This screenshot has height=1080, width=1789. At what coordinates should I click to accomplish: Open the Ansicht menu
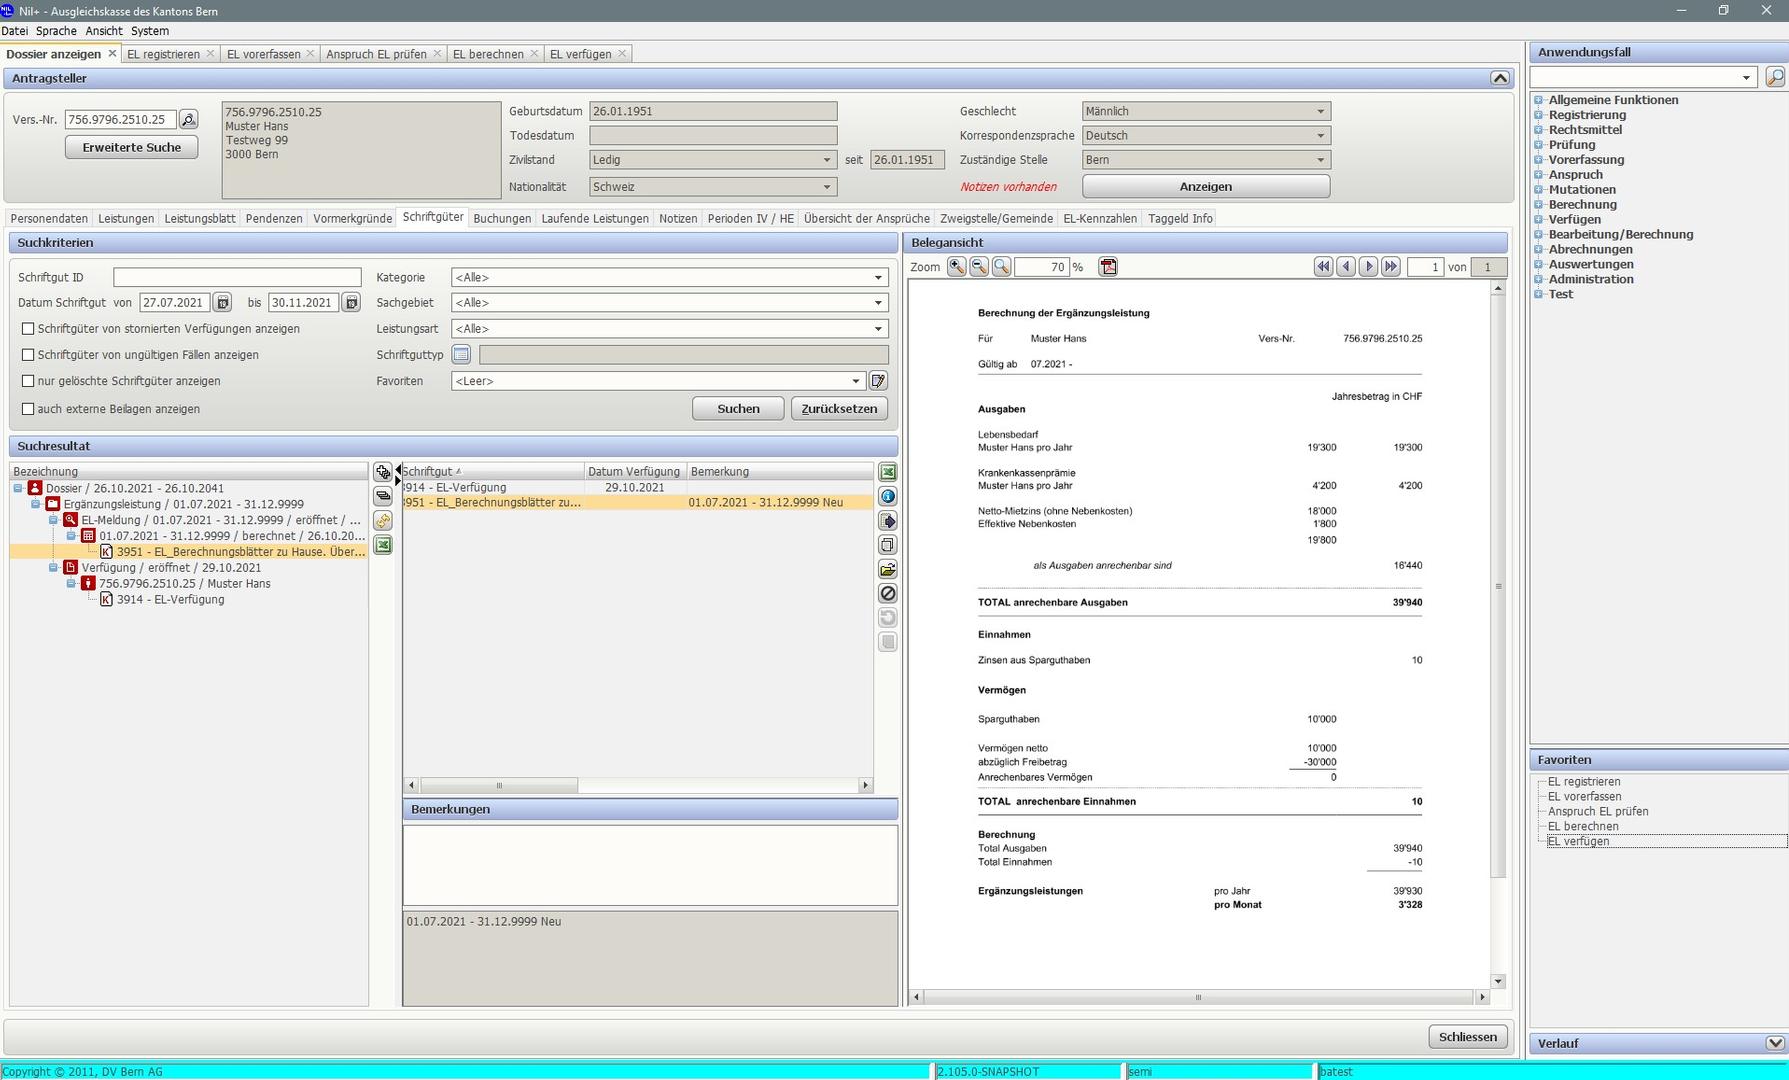[104, 31]
